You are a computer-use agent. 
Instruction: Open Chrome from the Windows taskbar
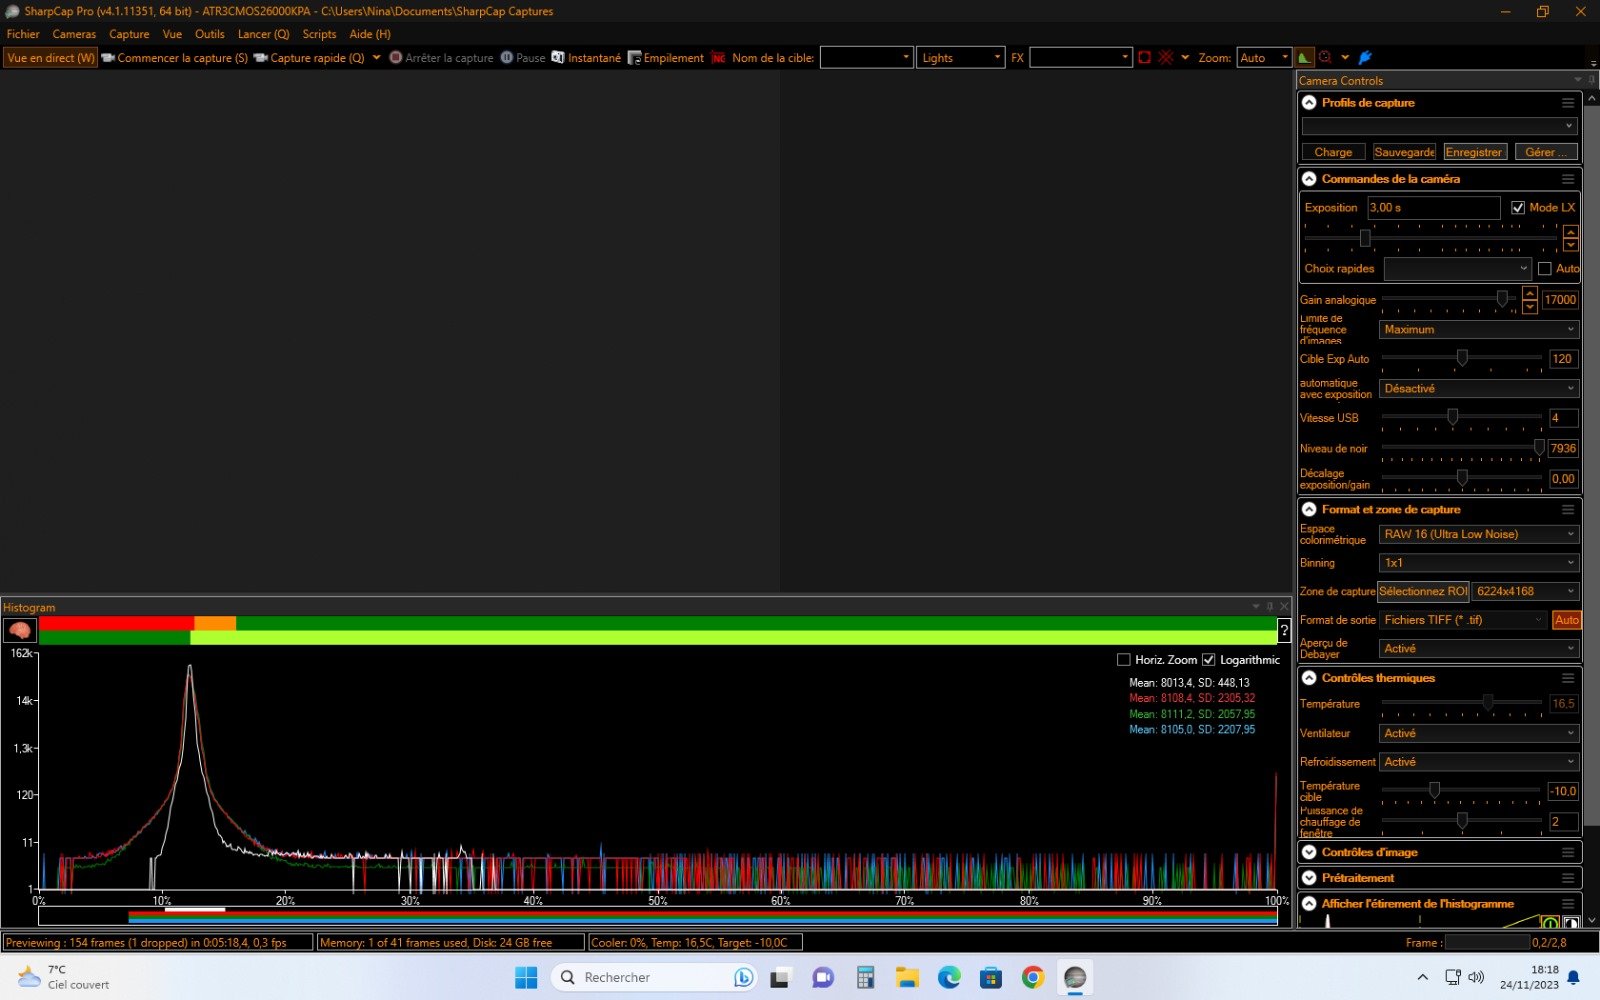click(x=1033, y=977)
